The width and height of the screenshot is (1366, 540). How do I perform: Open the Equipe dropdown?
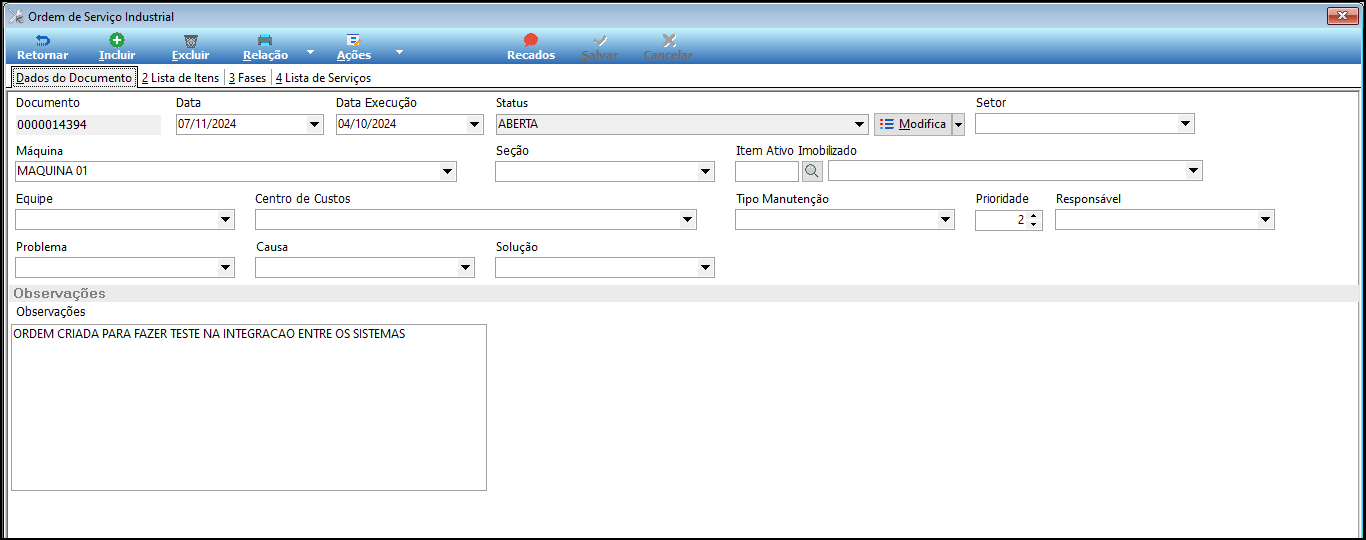click(225, 220)
